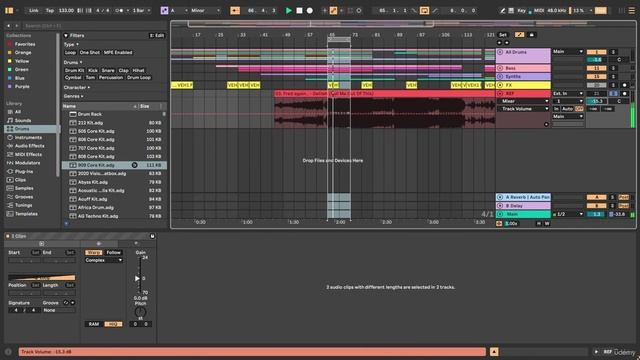640x360 pixels.
Task: Toggle the RAM mode button
Action: 94,324
